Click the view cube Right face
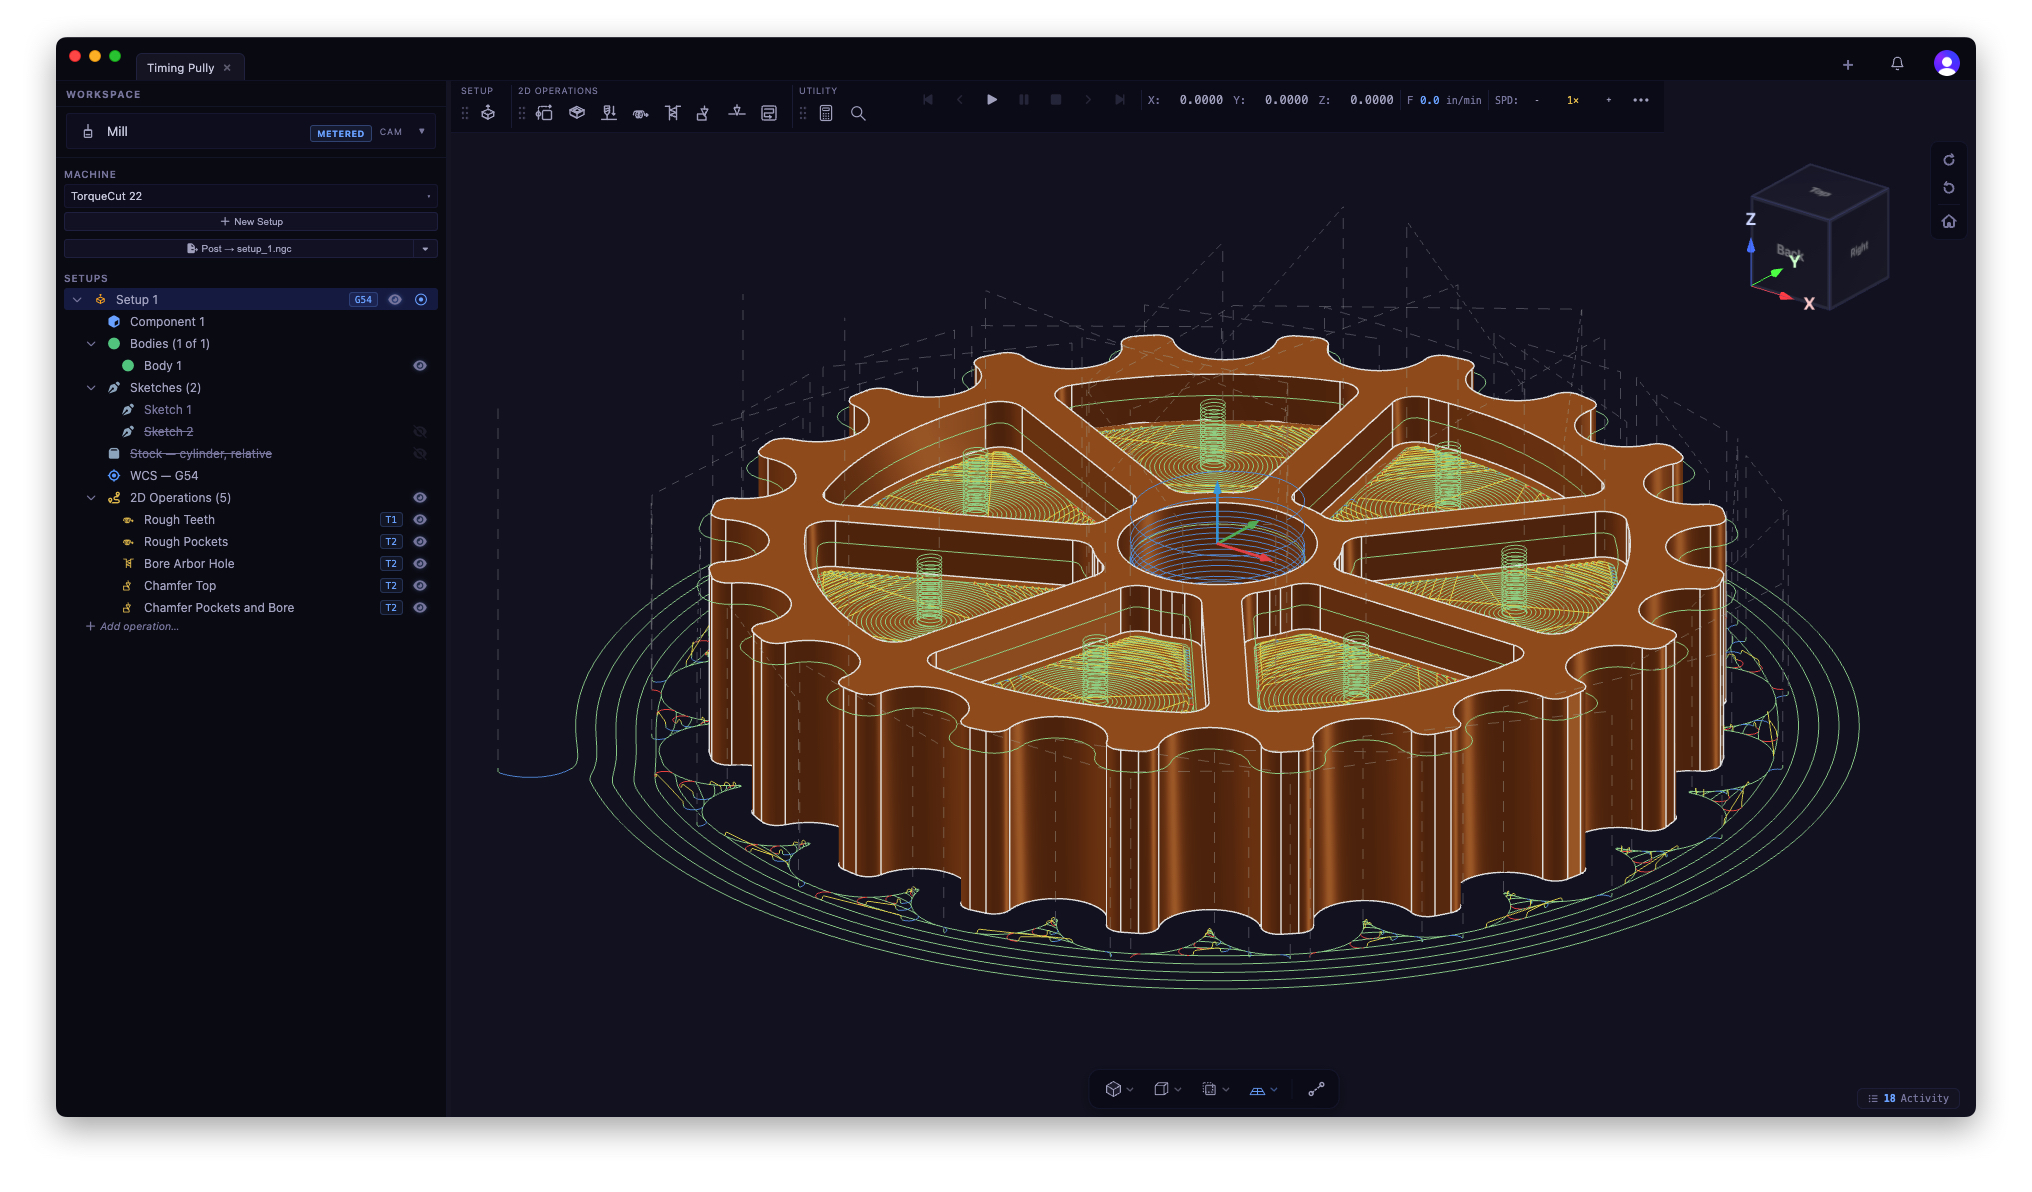 coord(1859,250)
